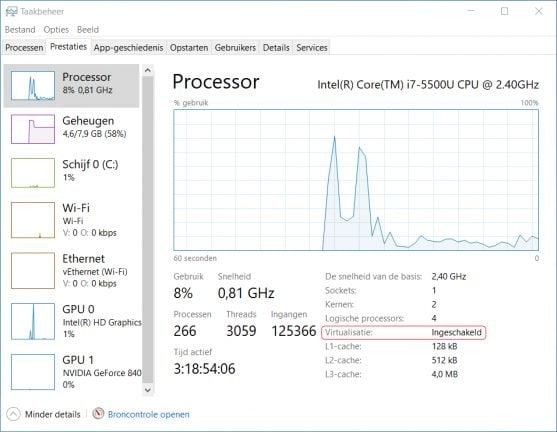Click the sidebar scroll up arrow
This screenshot has height=432, width=557.
click(x=148, y=70)
